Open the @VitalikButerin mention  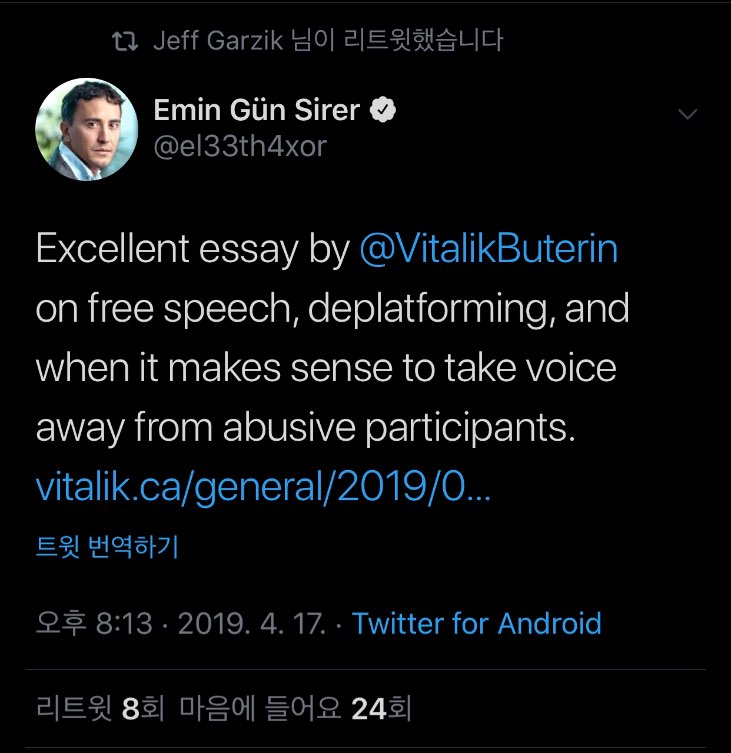tap(489, 249)
